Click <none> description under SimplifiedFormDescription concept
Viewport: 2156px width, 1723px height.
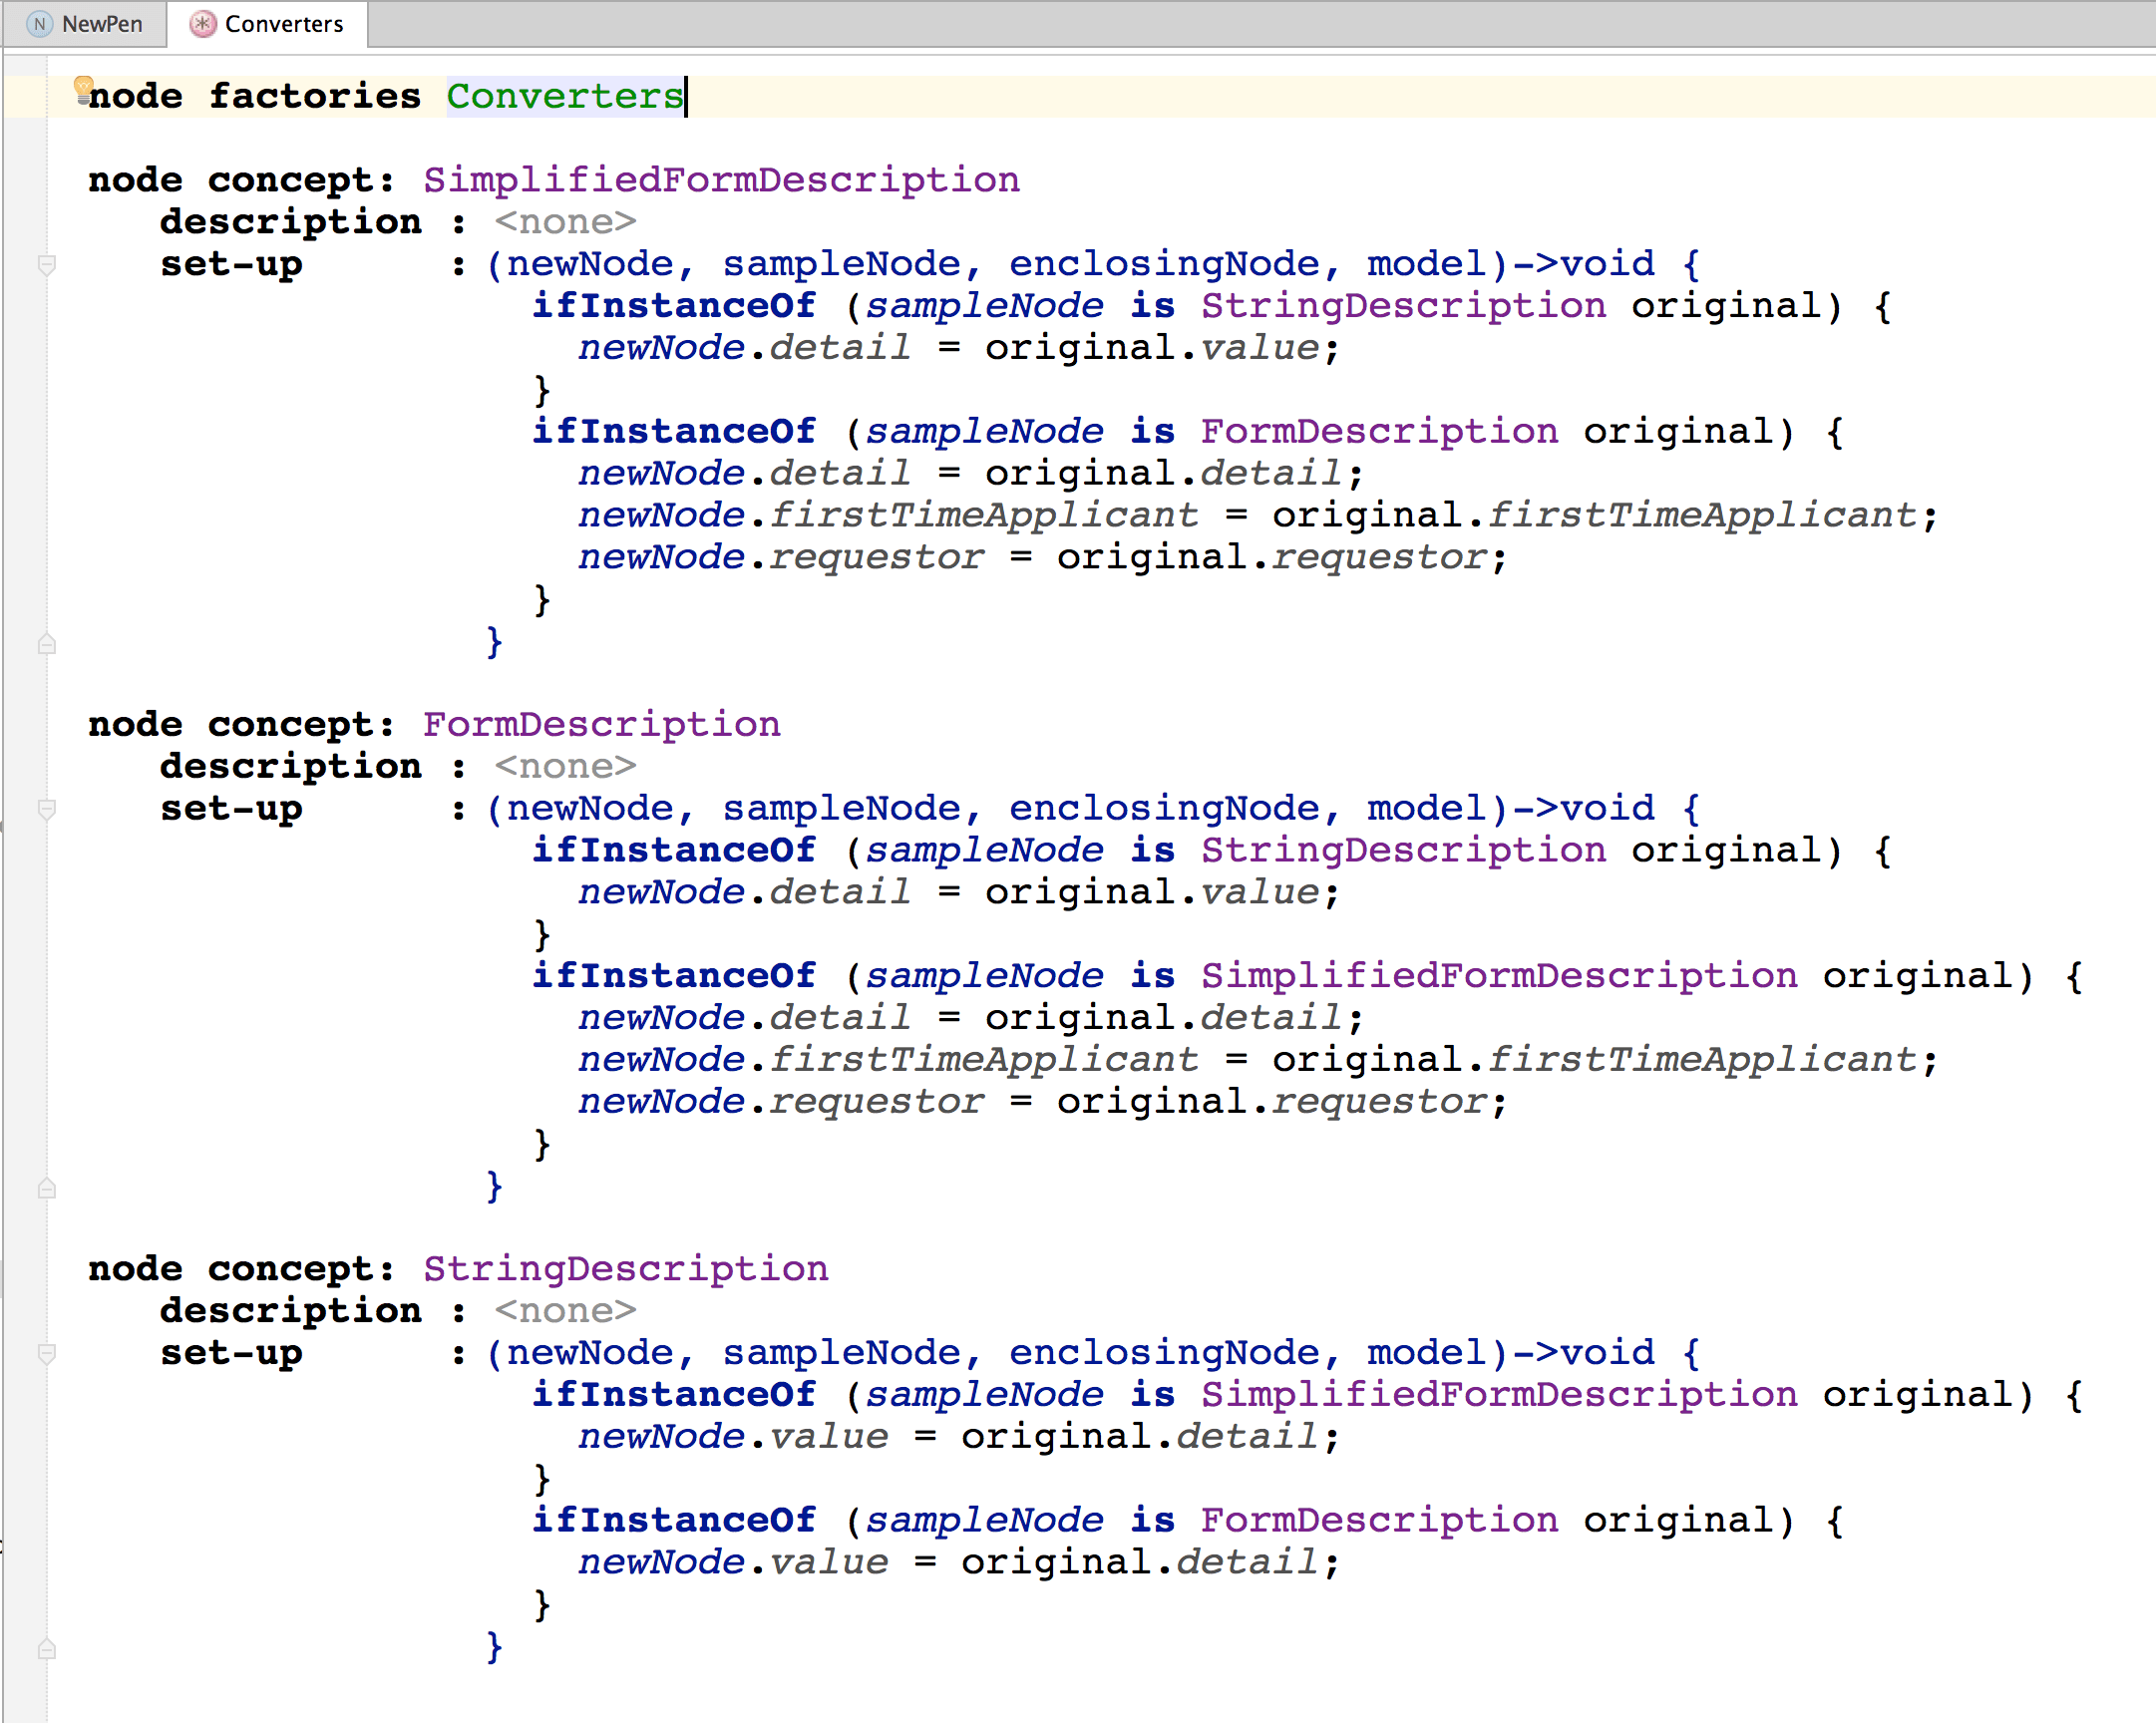(x=565, y=222)
